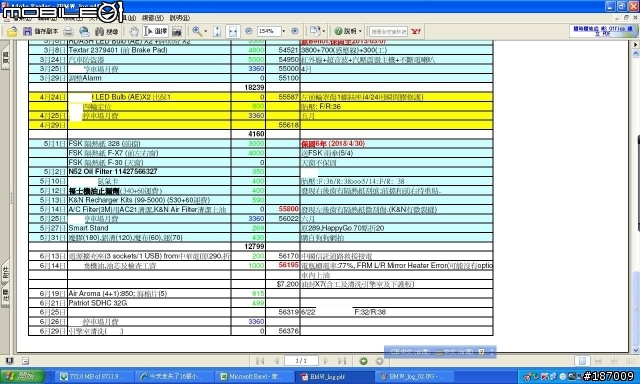Screen dimensions: 640x384
Task: Click the page number field 1/1
Action: click(301, 361)
